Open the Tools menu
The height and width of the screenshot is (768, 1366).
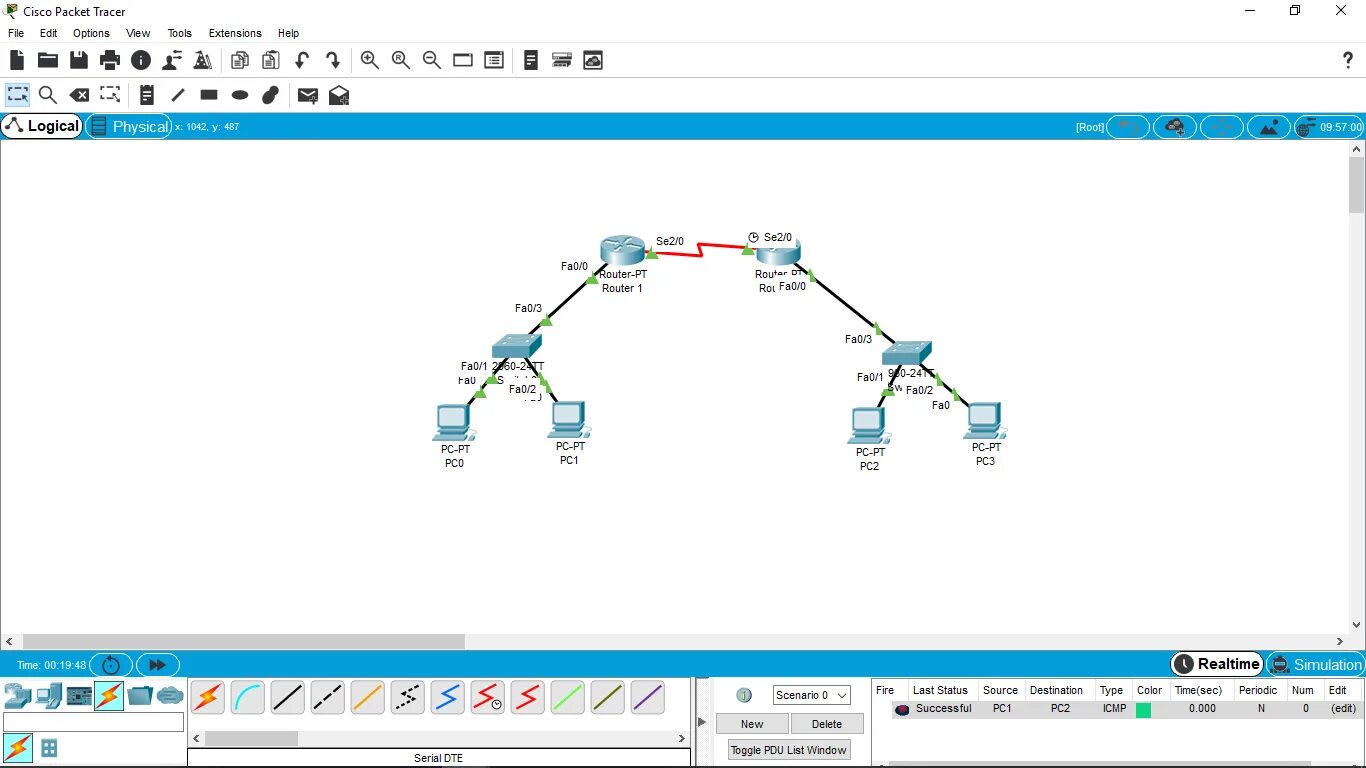click(x=180, y=33)
